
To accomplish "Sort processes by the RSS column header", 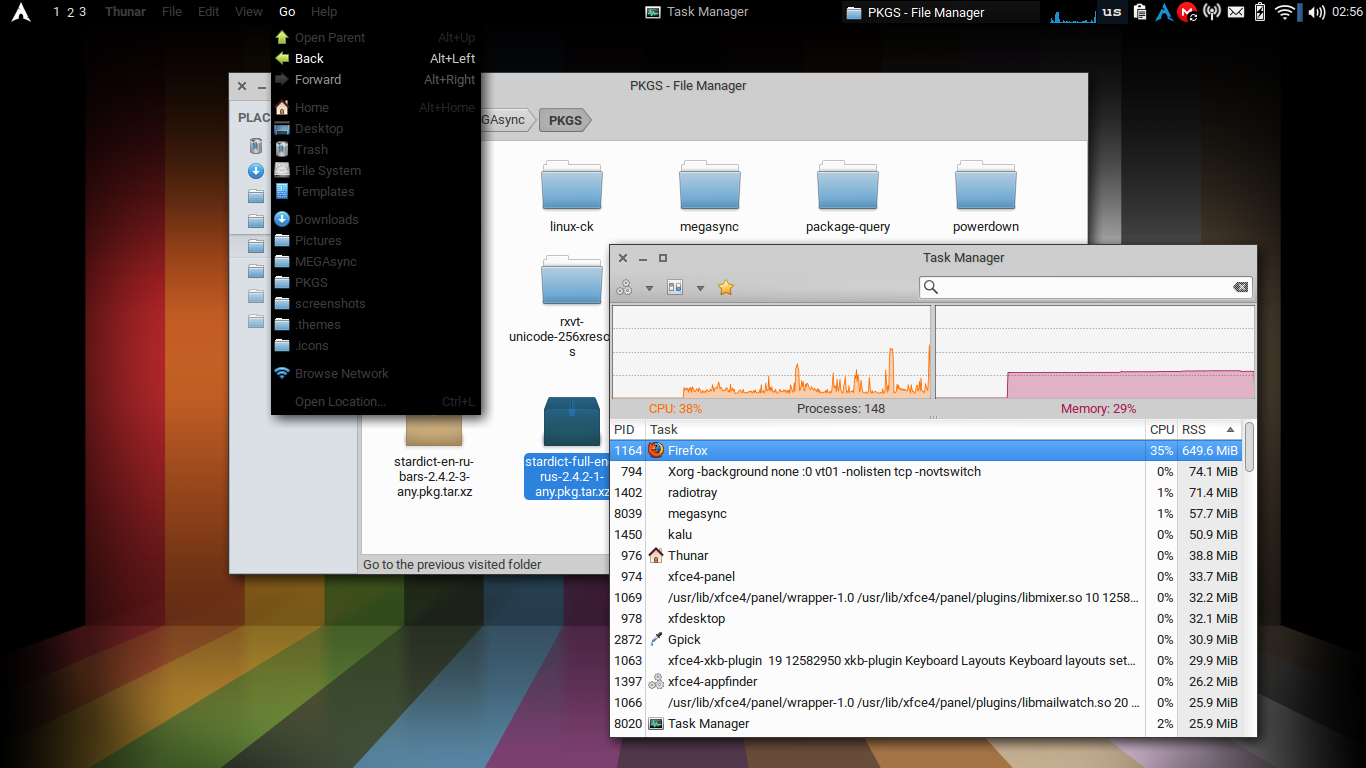I will coord(1209,429).
